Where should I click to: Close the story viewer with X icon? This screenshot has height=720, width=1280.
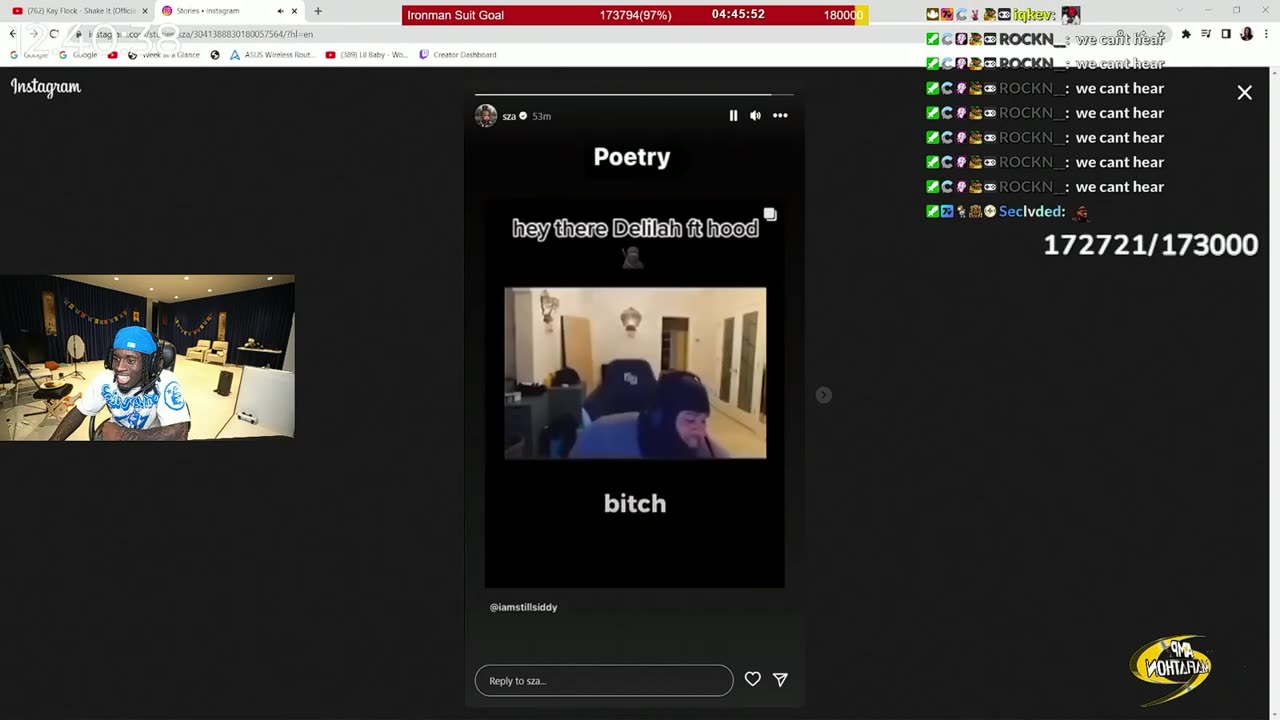click(1244, 93)
